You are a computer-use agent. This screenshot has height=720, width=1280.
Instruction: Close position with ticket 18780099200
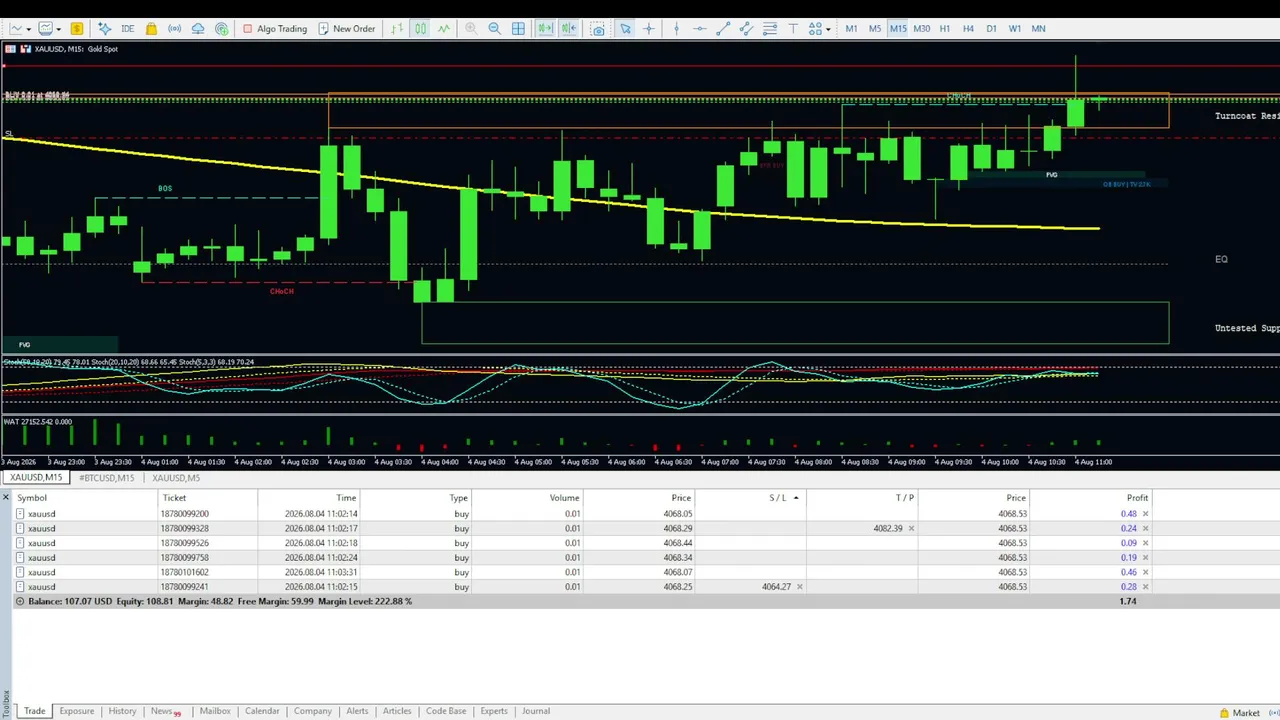(x=1145, y=514)
